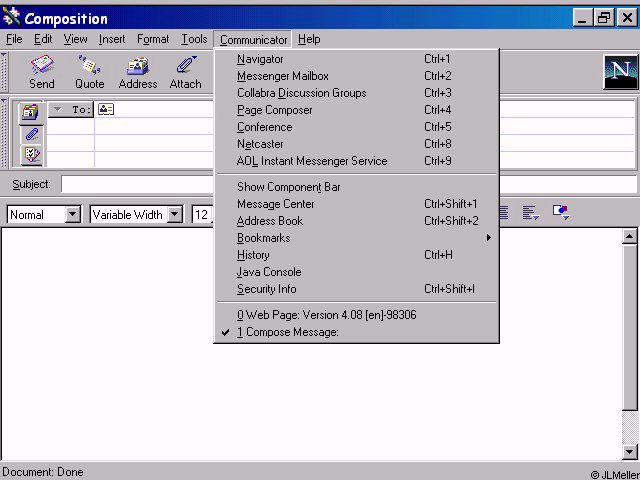Expand the Bookmarks submenu arrow
Screen dimensions: 640x480
pos(489,238)
